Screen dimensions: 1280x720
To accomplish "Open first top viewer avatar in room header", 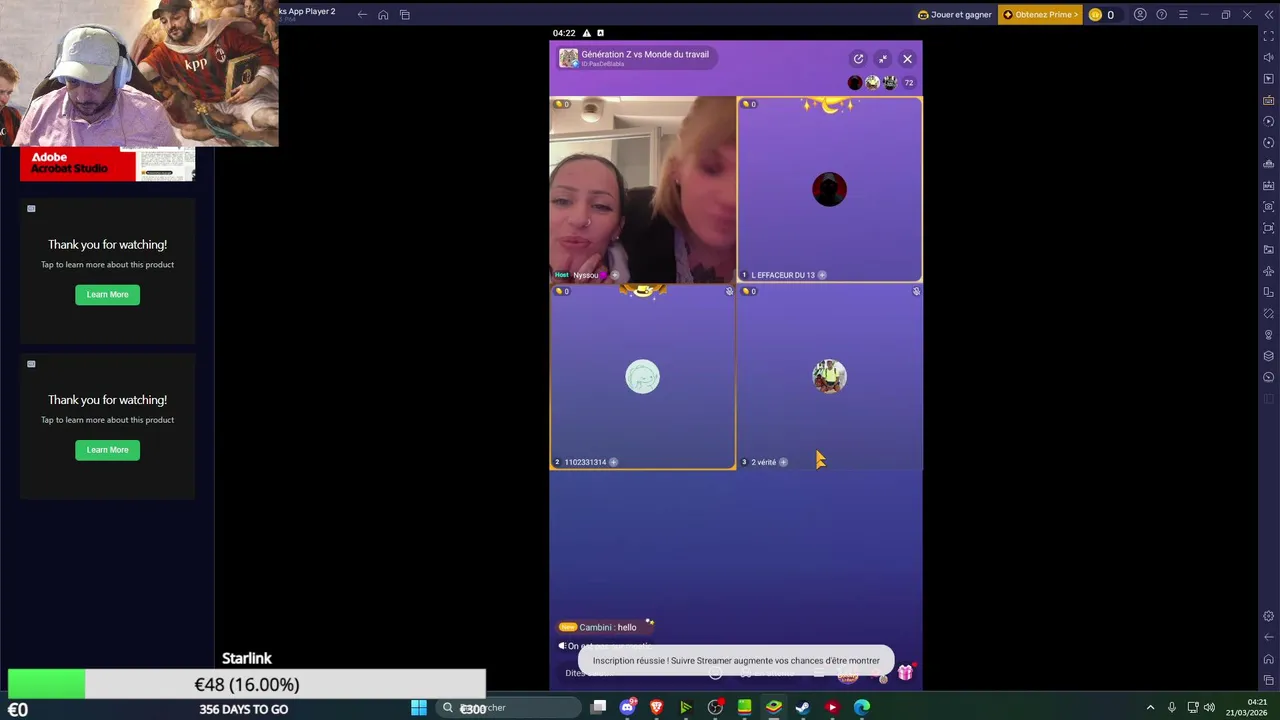I will [855, 83].
